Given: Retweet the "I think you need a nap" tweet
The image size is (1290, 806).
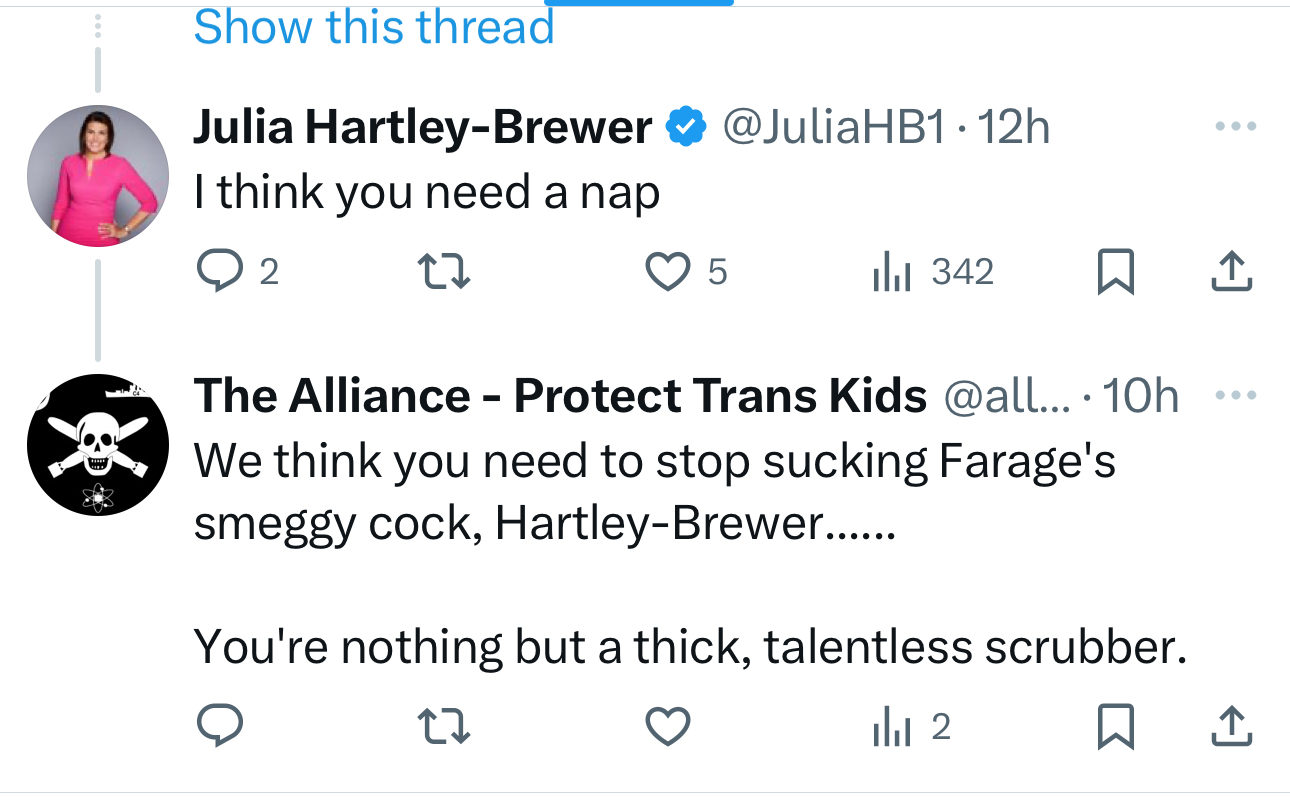Looking at the screenshot, I should pyautogui.click(x=443, y=272).
